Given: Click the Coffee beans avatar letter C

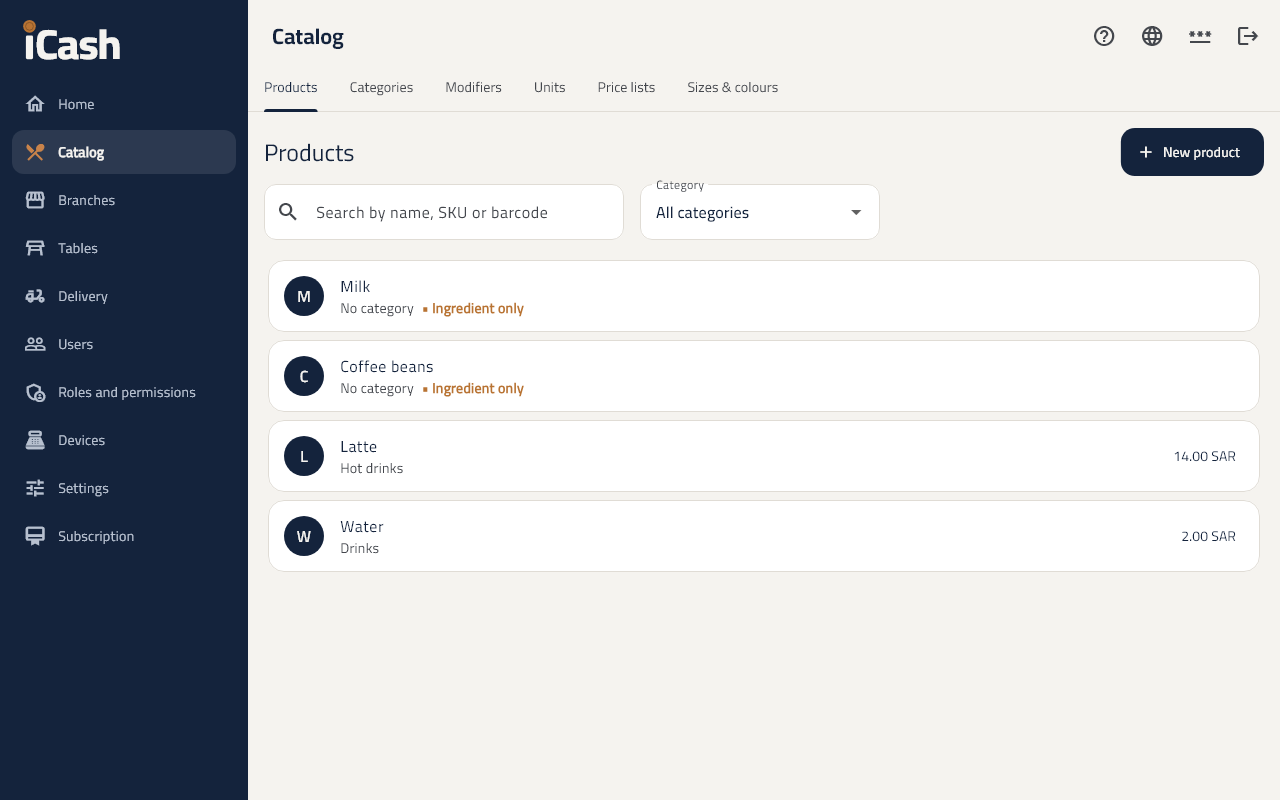Looking at the screenshot, I should coord(304,376).
